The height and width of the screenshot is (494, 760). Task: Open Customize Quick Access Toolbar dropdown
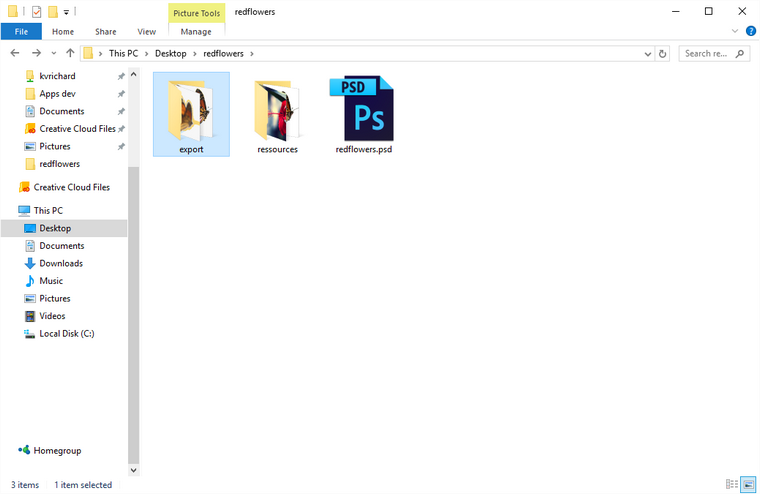66,12
